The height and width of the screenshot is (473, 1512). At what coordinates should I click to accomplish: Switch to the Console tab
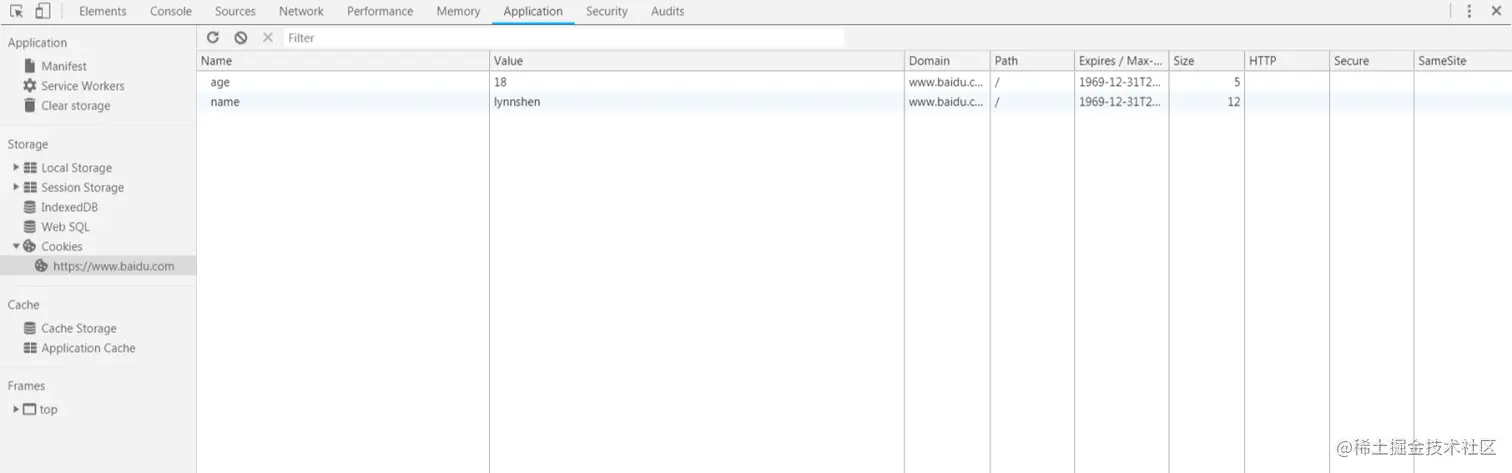171,11
